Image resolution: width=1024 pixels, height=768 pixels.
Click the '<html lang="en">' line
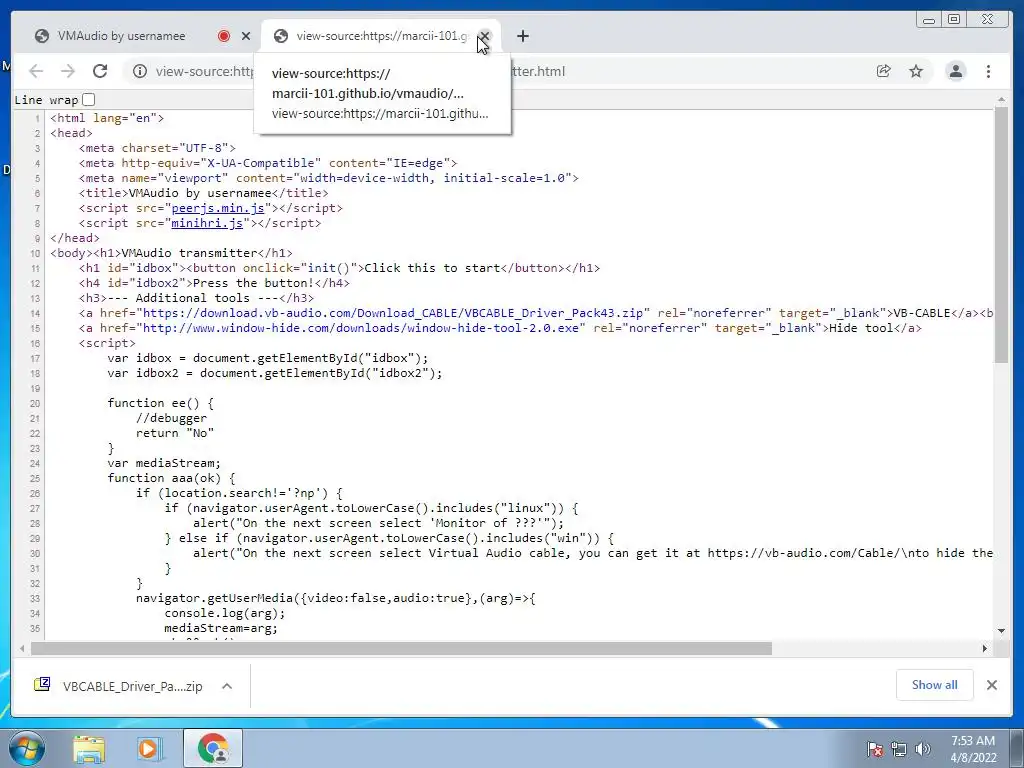click(107, 118)
